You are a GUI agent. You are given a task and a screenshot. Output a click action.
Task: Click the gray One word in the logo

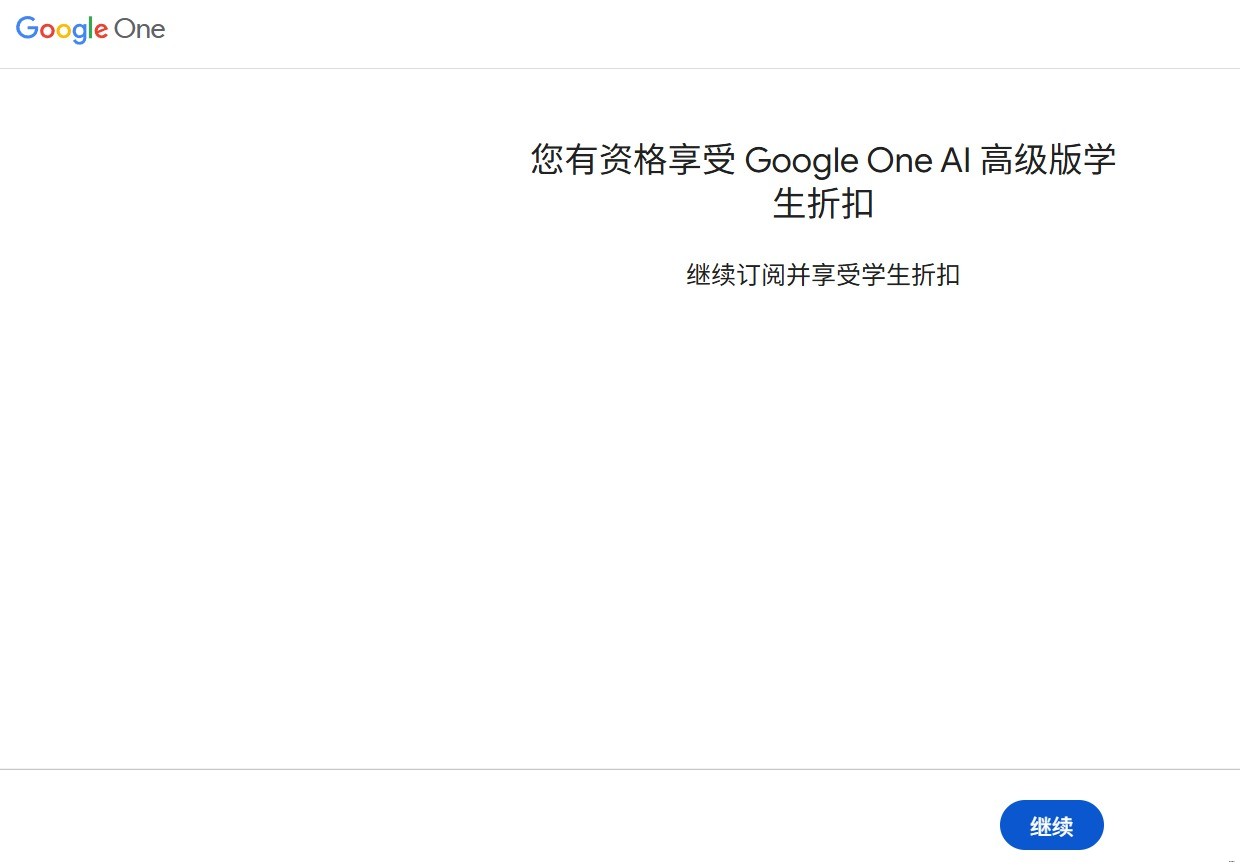click(139, 29)
